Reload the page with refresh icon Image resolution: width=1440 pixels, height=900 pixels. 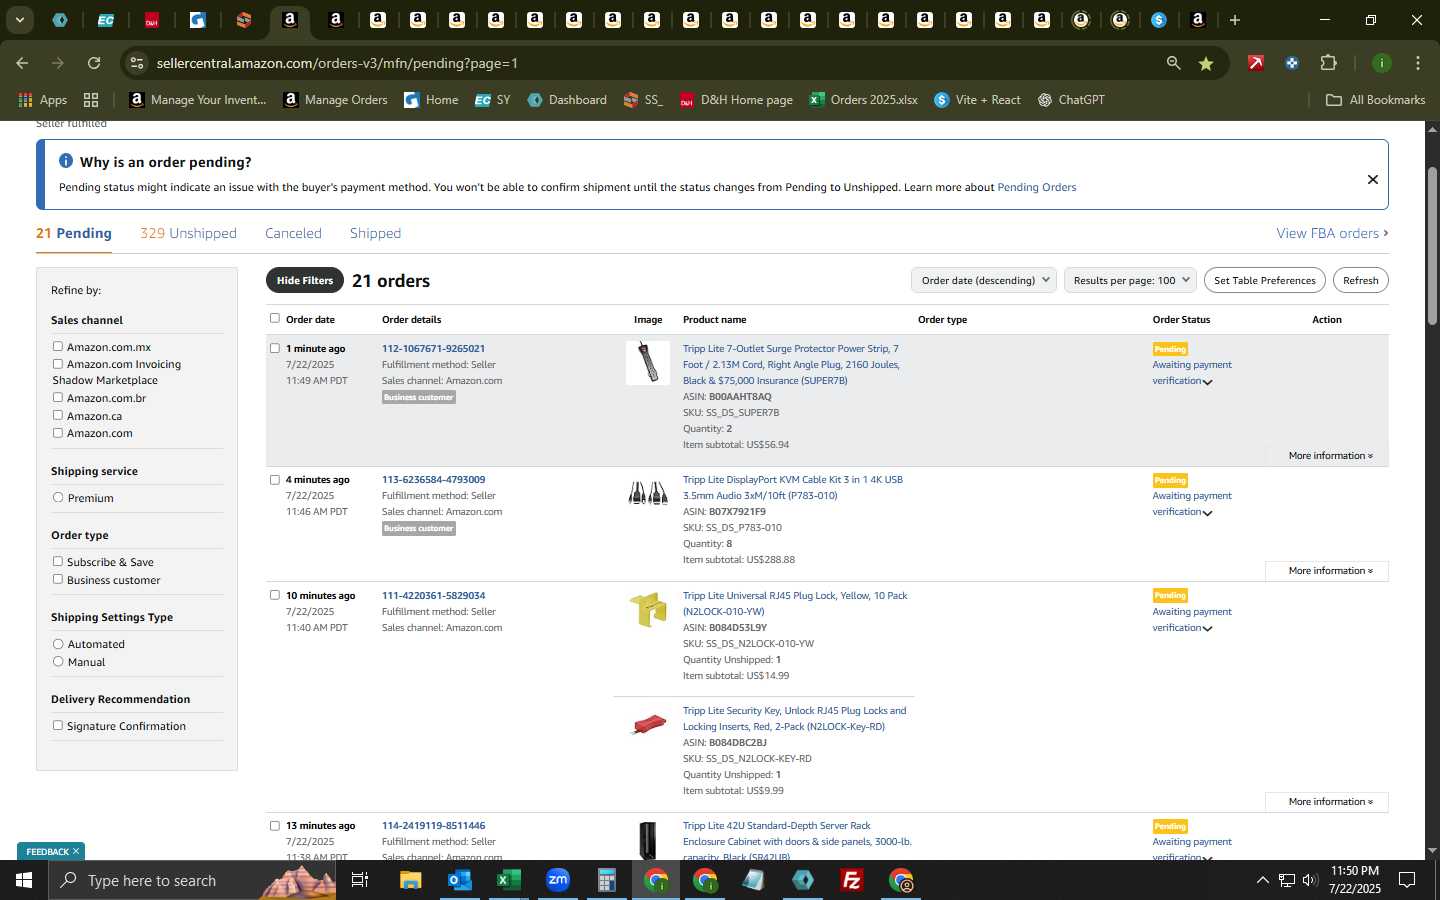pos(94,63)
